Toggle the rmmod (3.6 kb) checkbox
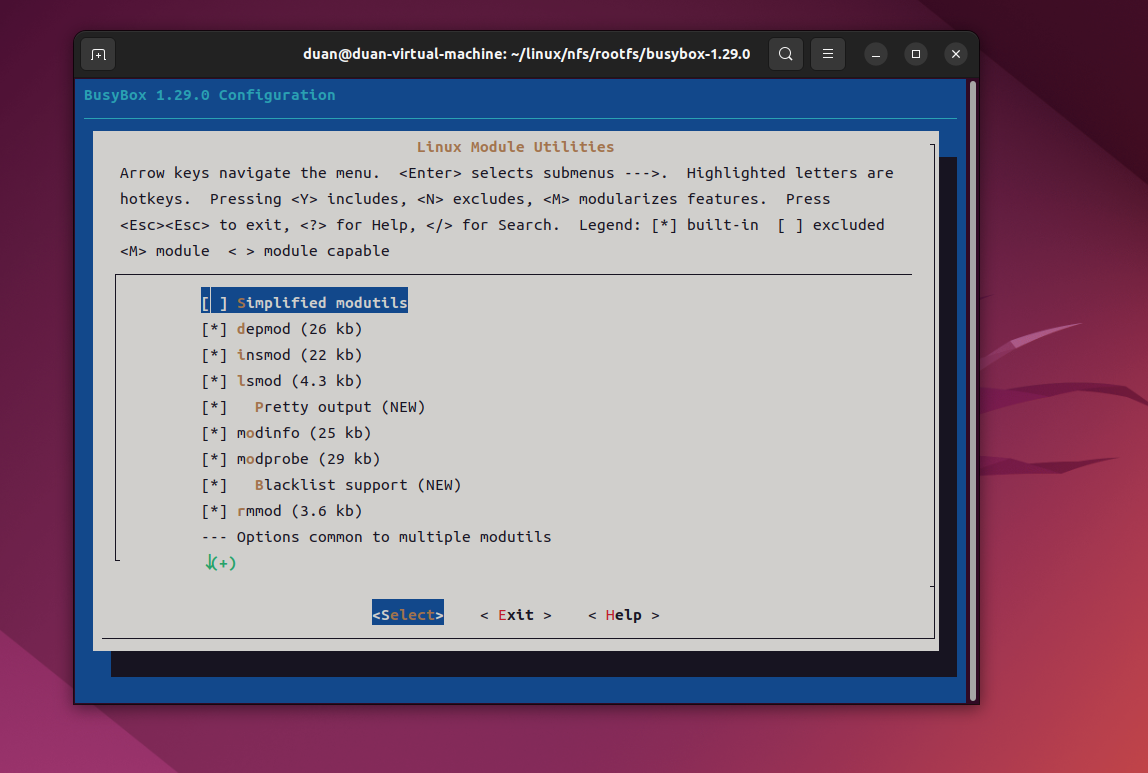The height and width of the screenshot is (773, 1148). [x=215, y=511]
